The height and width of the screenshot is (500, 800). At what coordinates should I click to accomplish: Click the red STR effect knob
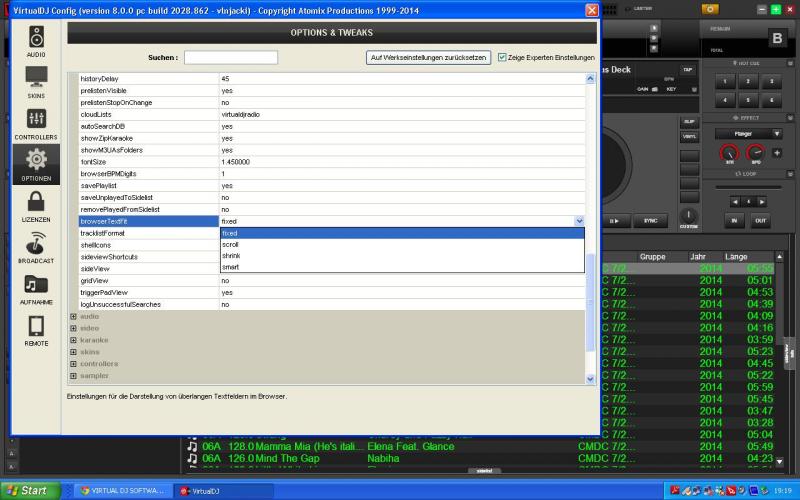728,153
